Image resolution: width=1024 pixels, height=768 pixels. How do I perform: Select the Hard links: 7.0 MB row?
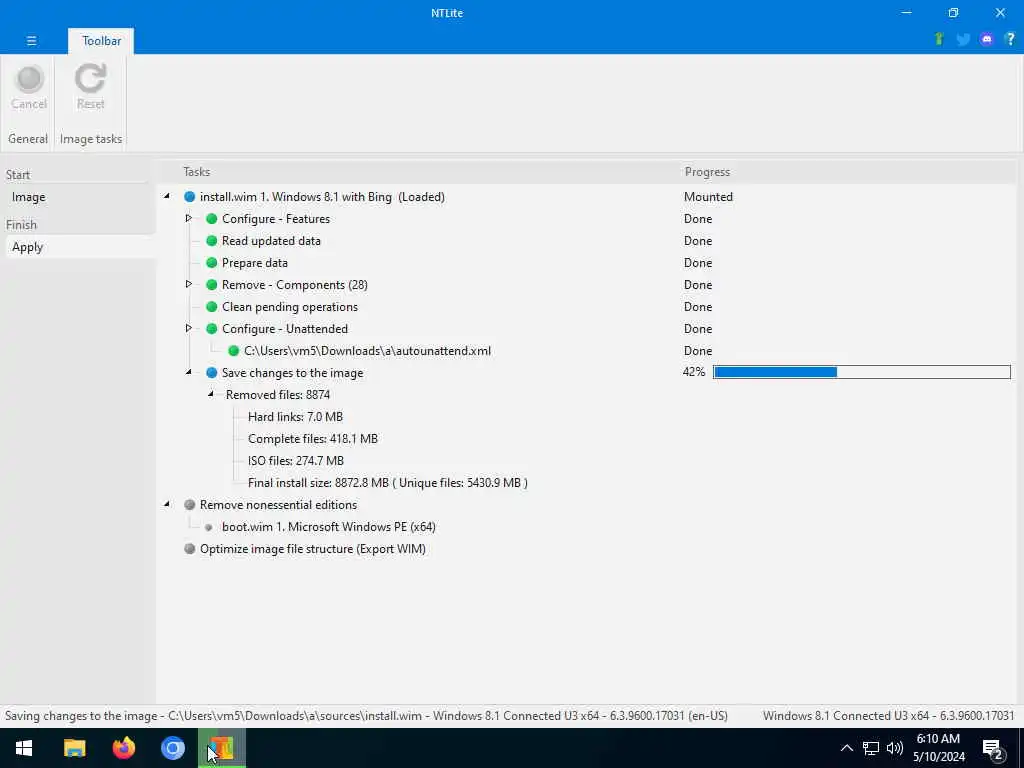point(295,417)
